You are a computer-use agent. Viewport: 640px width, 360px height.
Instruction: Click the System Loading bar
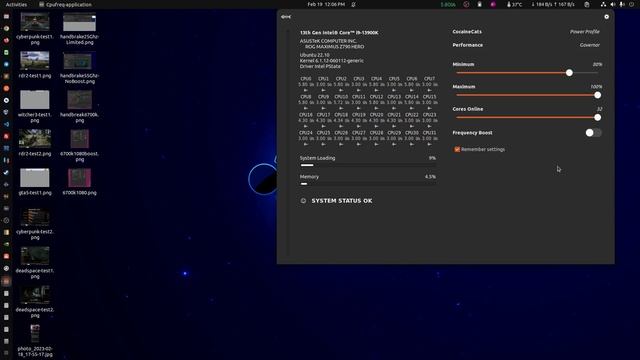pyautogui.click(x=368, y=165)
